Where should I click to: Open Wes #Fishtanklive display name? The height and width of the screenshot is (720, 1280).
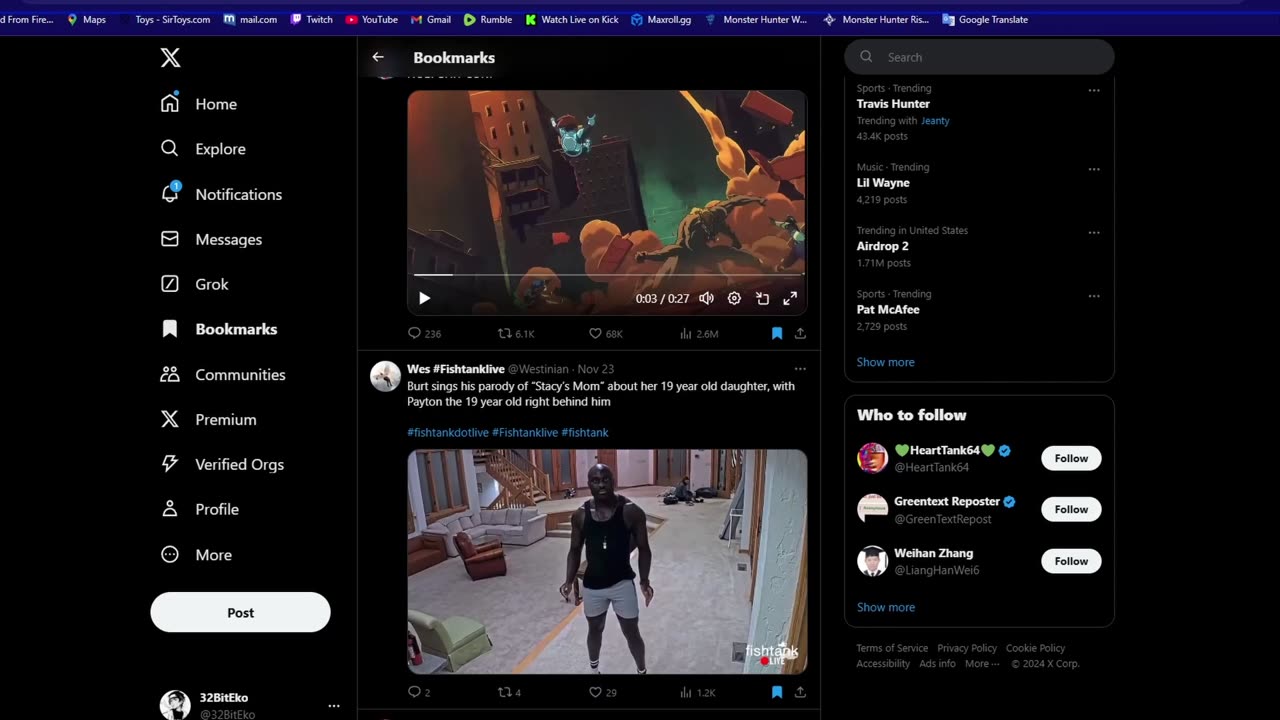[x=455, y=369]
